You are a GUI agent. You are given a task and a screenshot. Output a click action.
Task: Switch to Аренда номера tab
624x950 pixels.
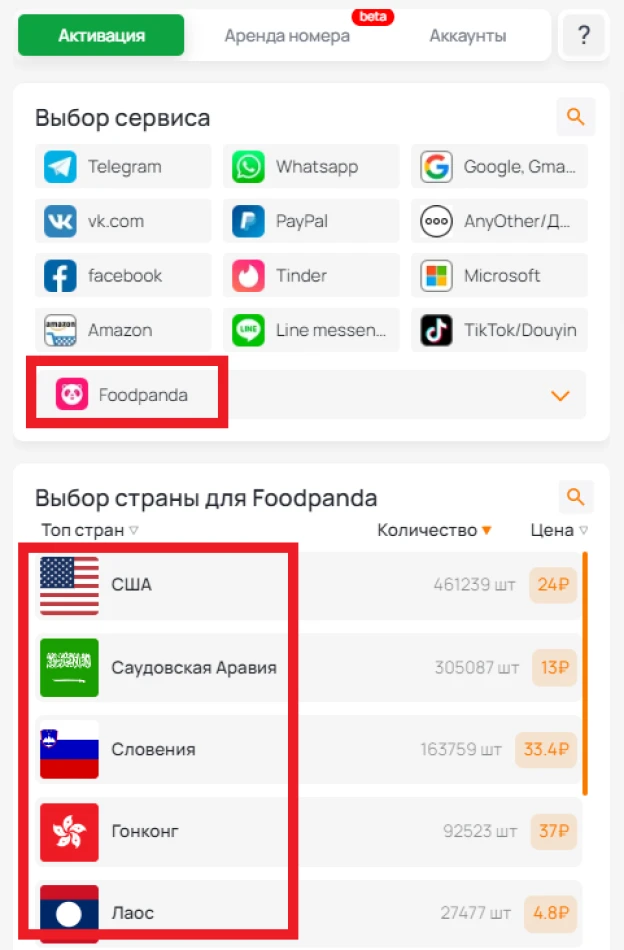287,36
